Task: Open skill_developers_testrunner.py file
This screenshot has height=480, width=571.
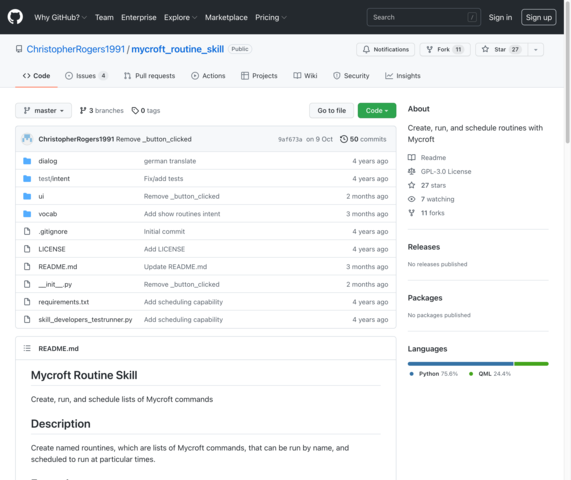Action: point(85,319)
